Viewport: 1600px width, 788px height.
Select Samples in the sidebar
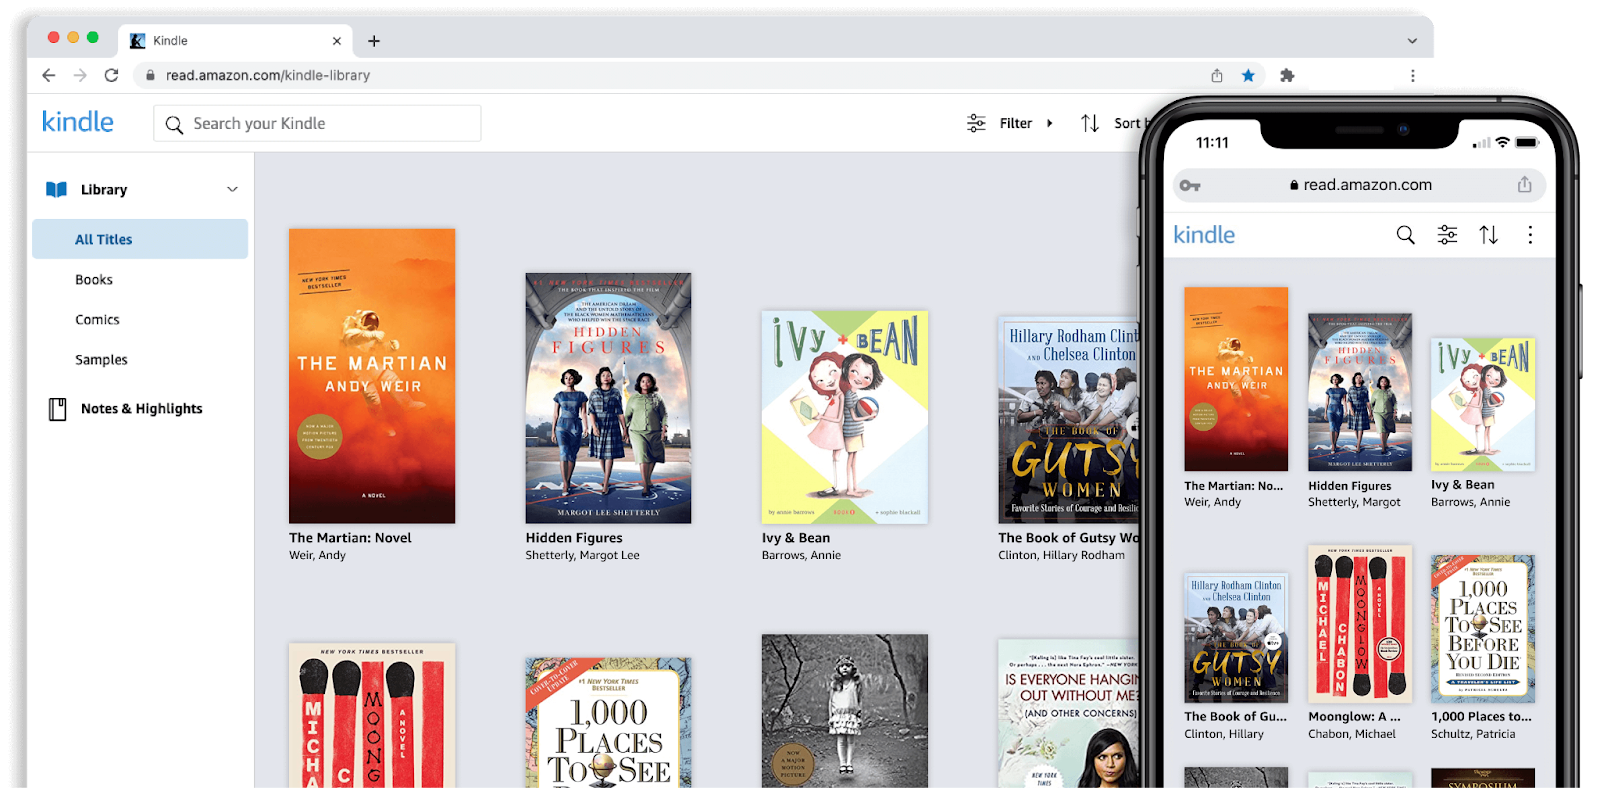tap(101, 360)
